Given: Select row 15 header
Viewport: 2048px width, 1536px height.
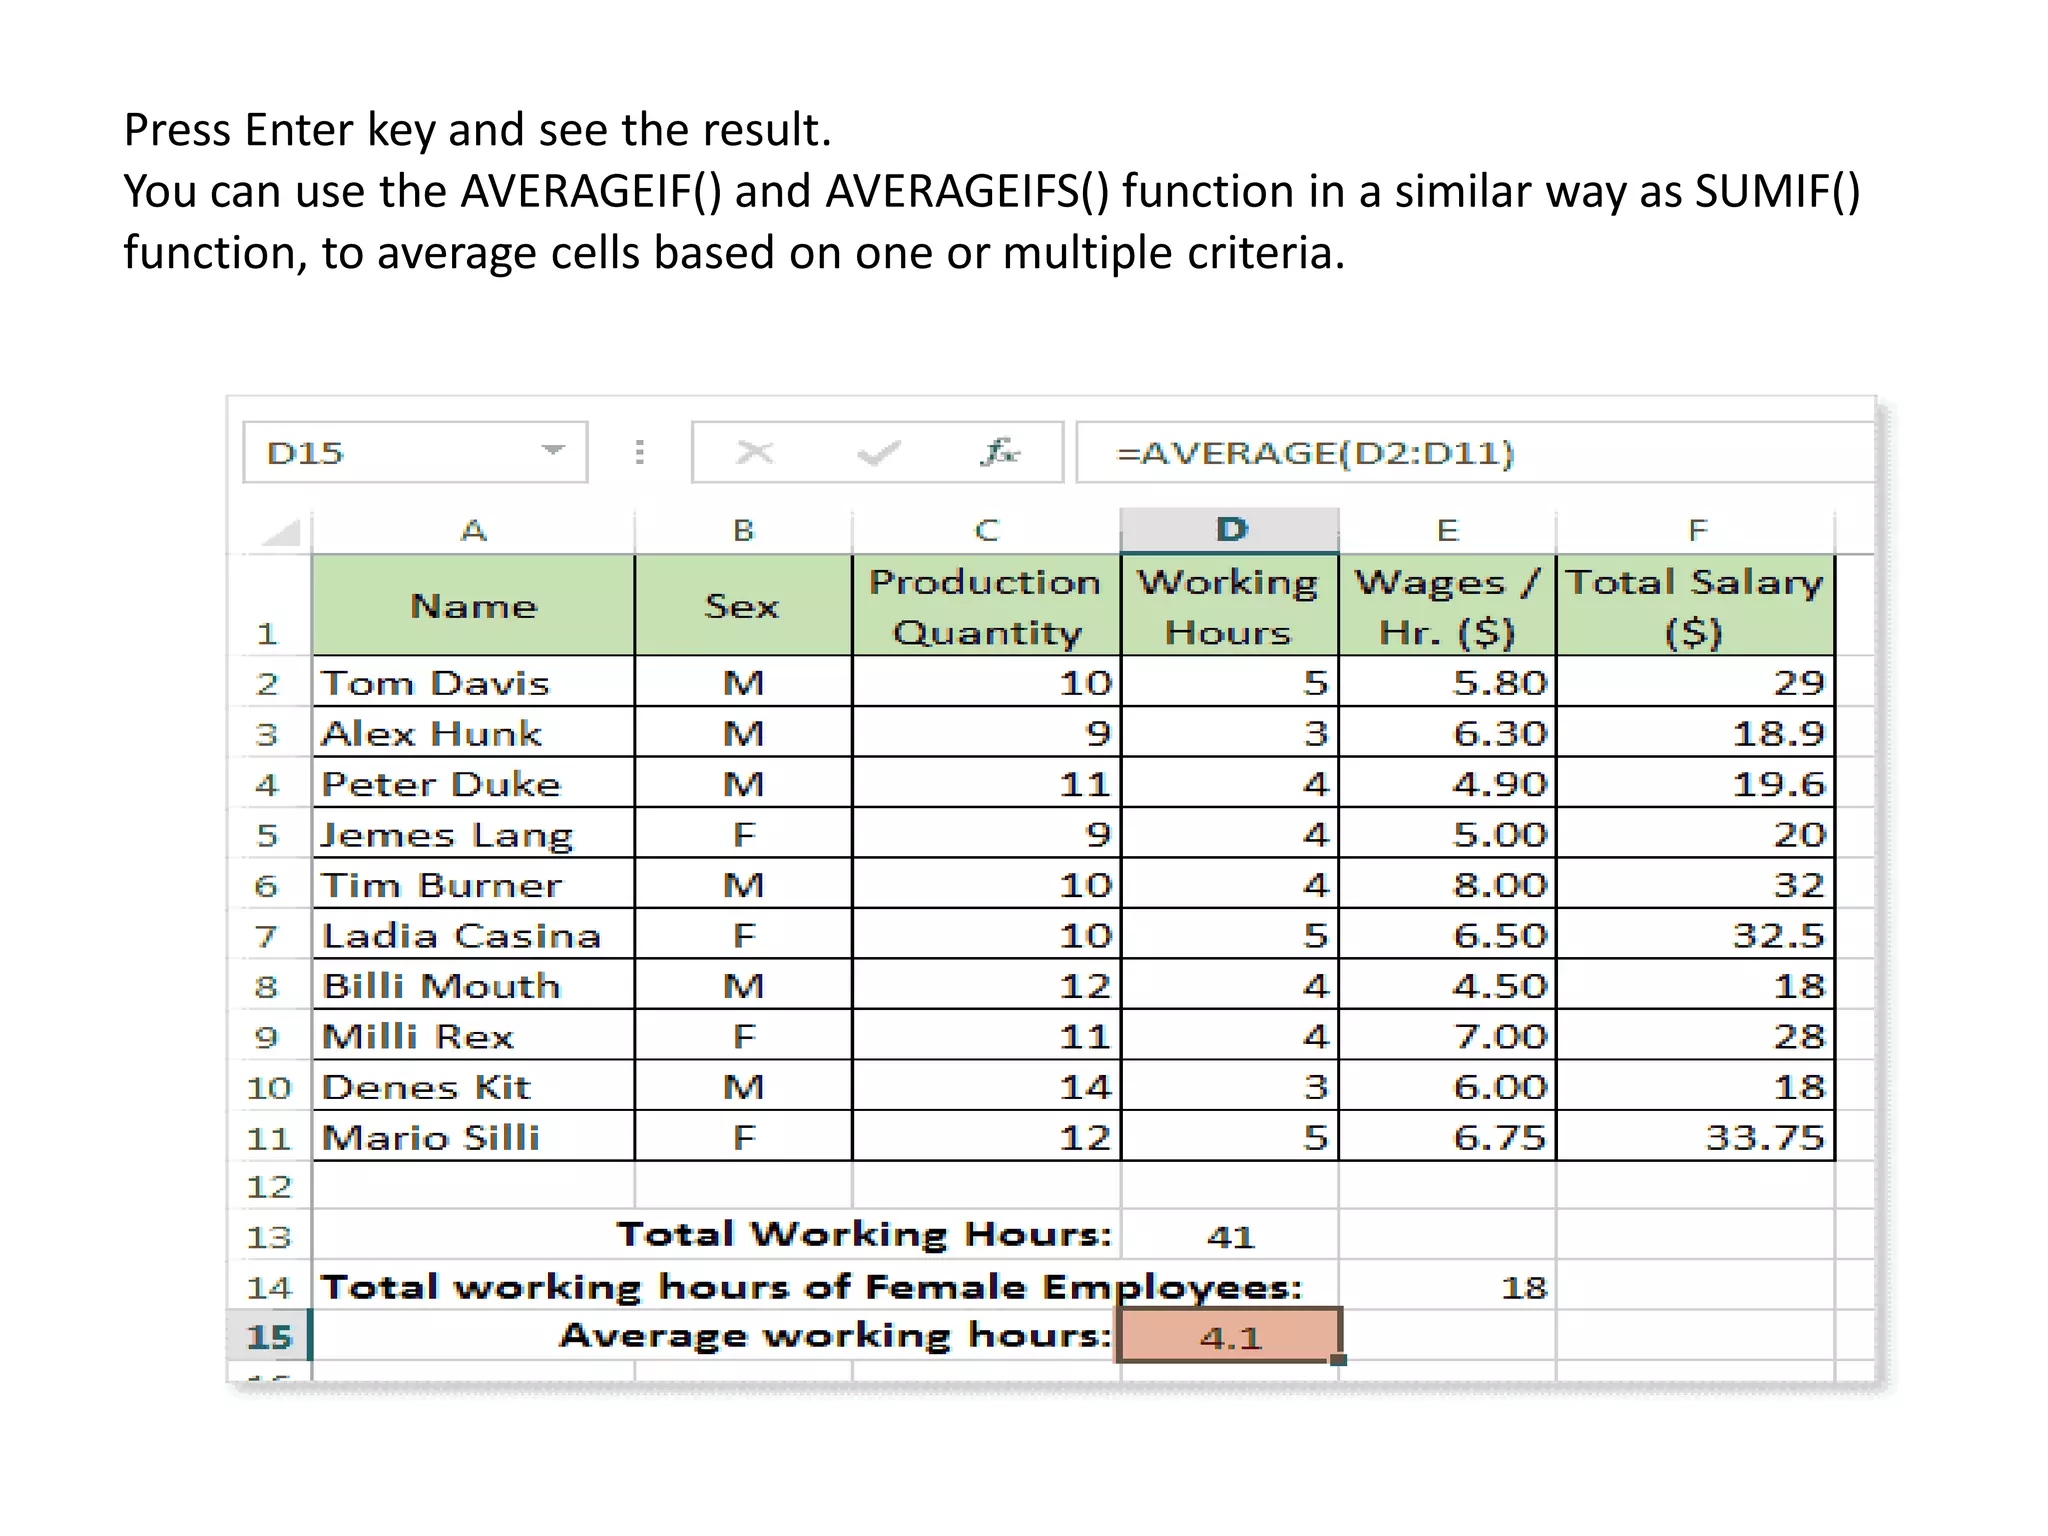Looking at the screenshot, I should 268,1336.
